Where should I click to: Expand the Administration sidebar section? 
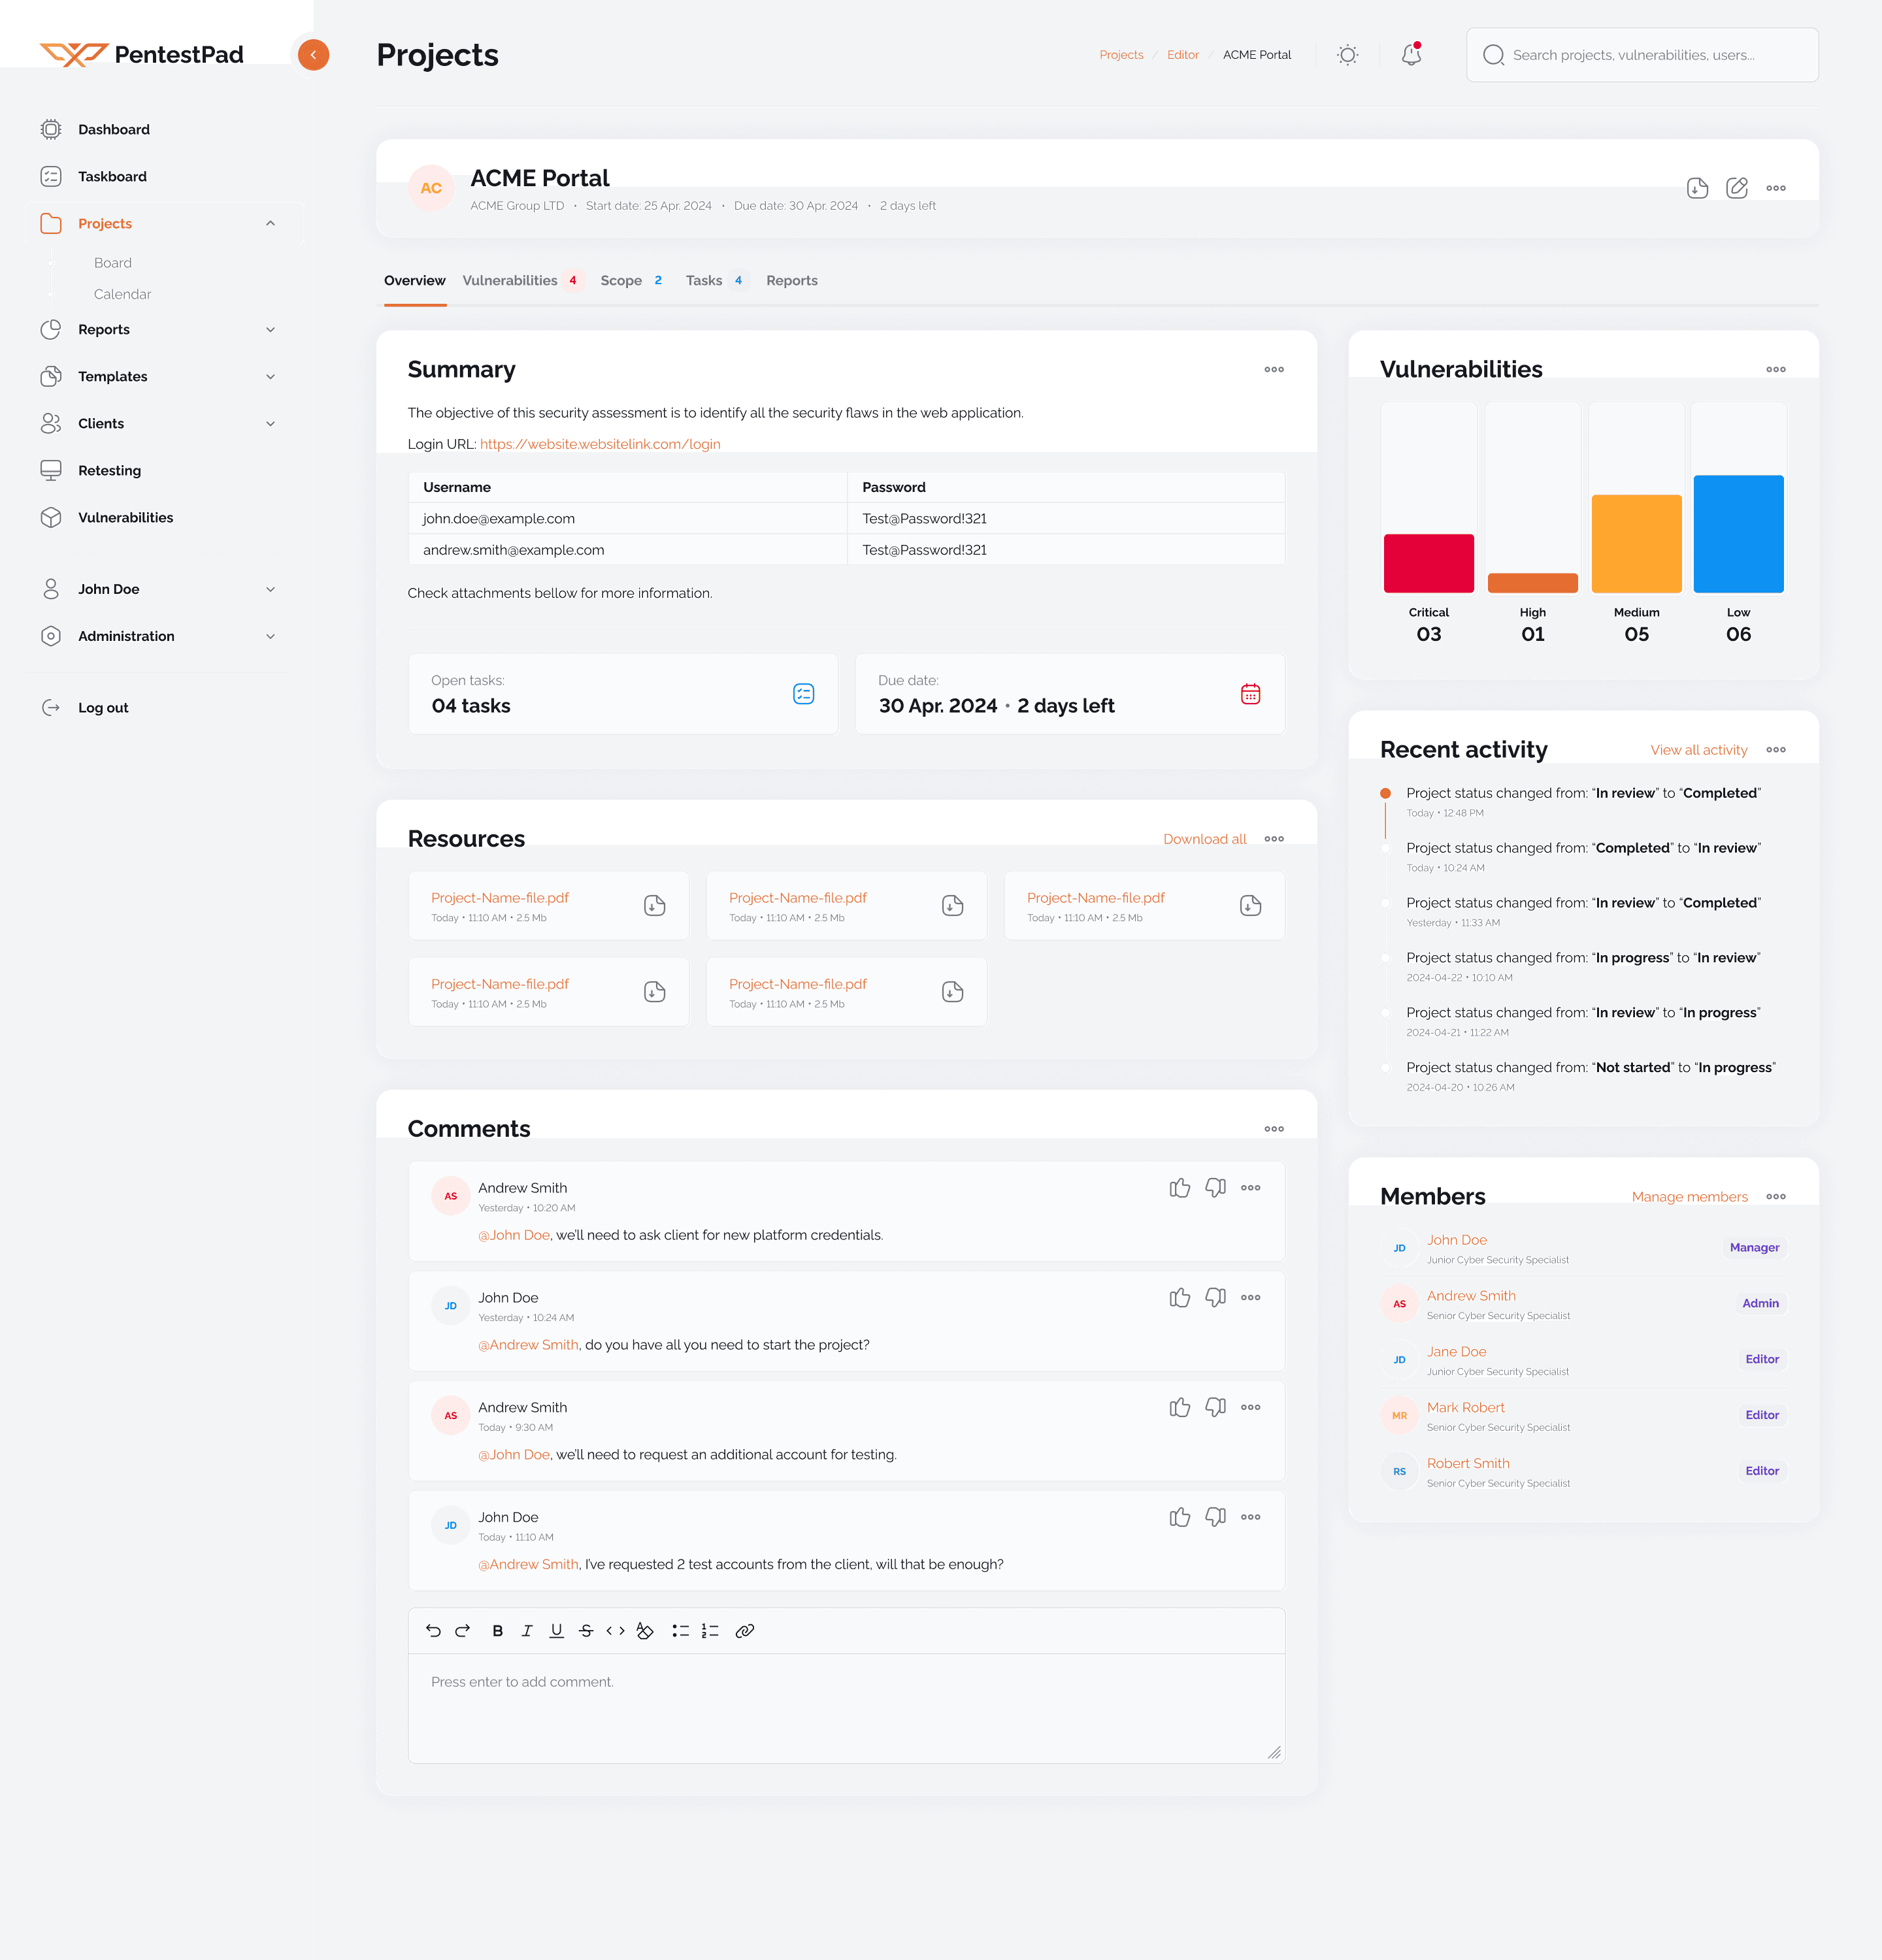270,636
